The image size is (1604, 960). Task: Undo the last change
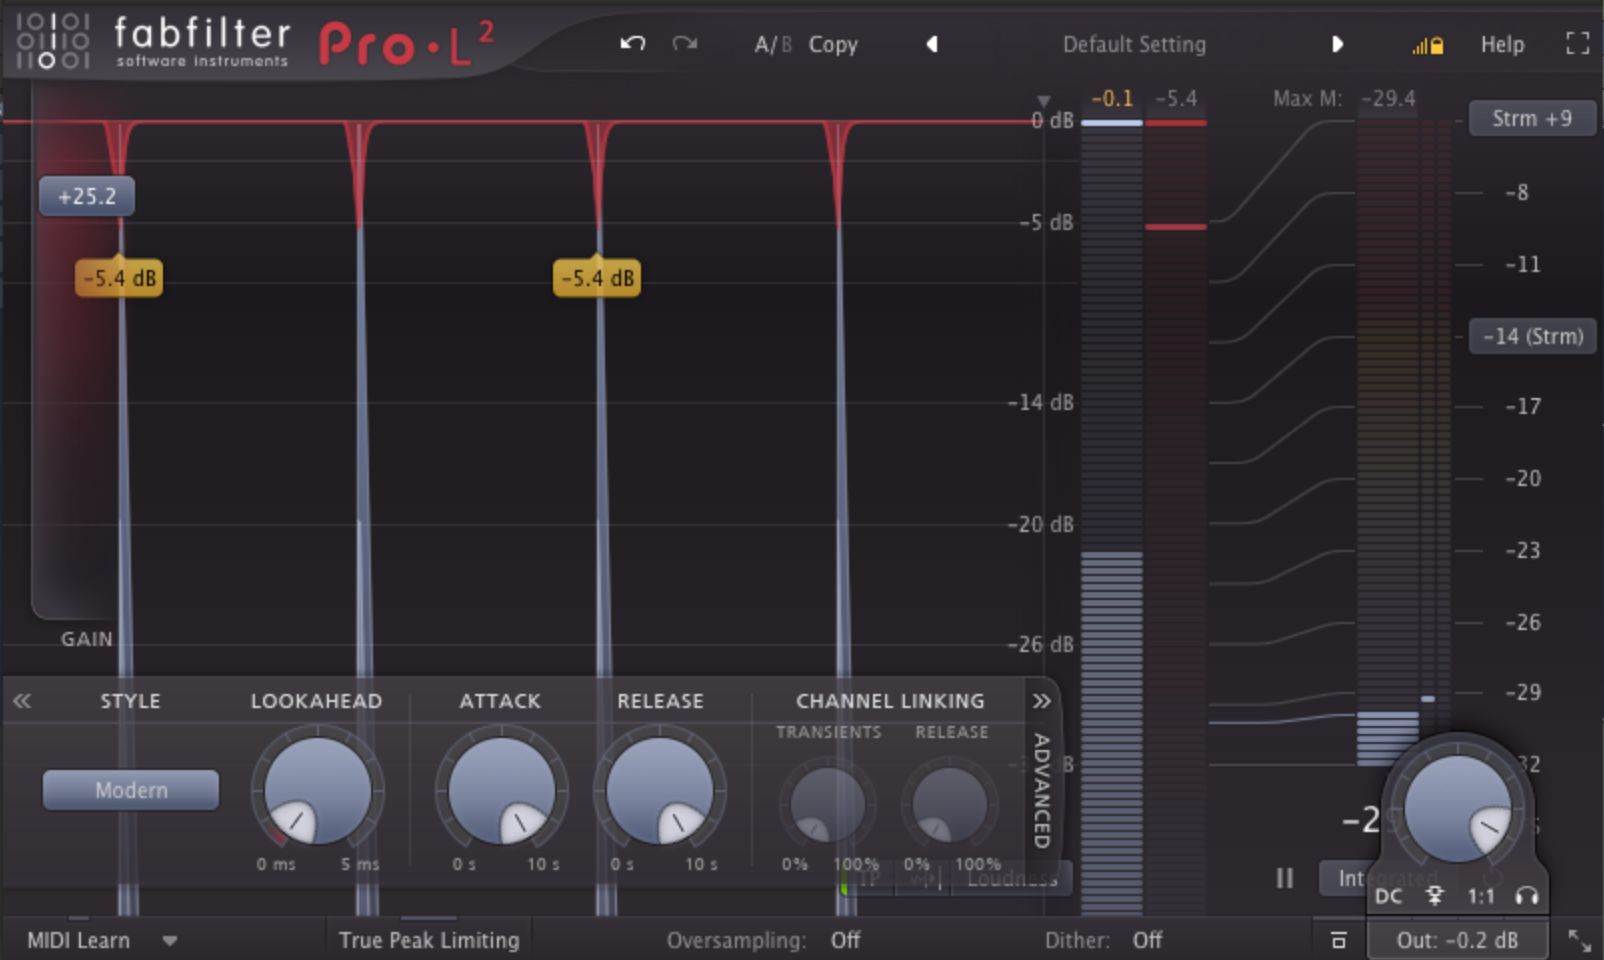tap(630, 43)
